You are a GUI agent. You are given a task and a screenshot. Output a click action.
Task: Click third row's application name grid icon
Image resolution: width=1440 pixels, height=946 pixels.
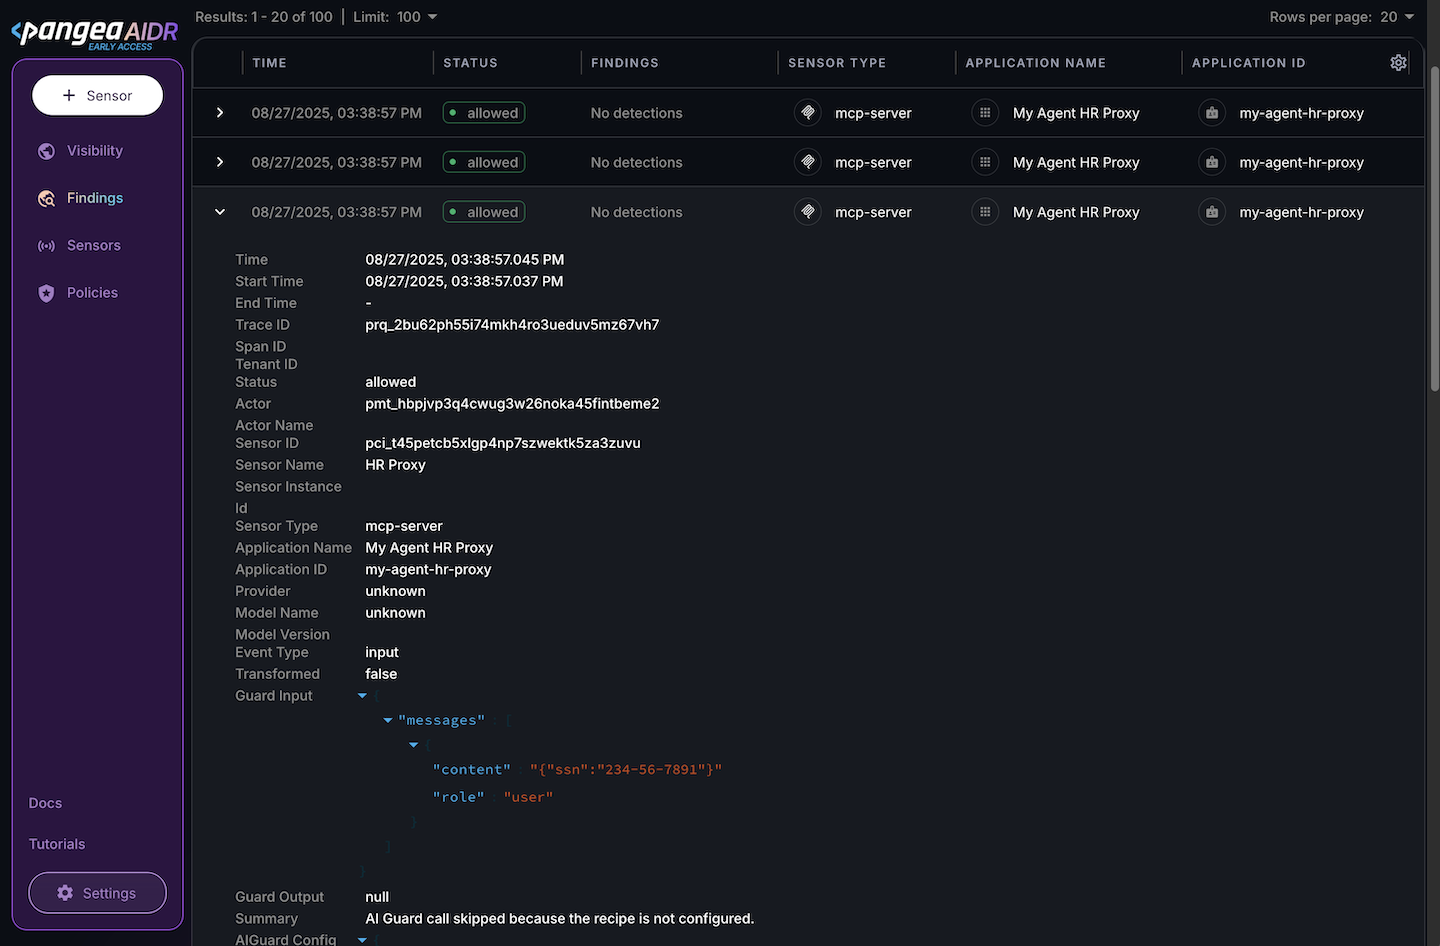[985, 212]
